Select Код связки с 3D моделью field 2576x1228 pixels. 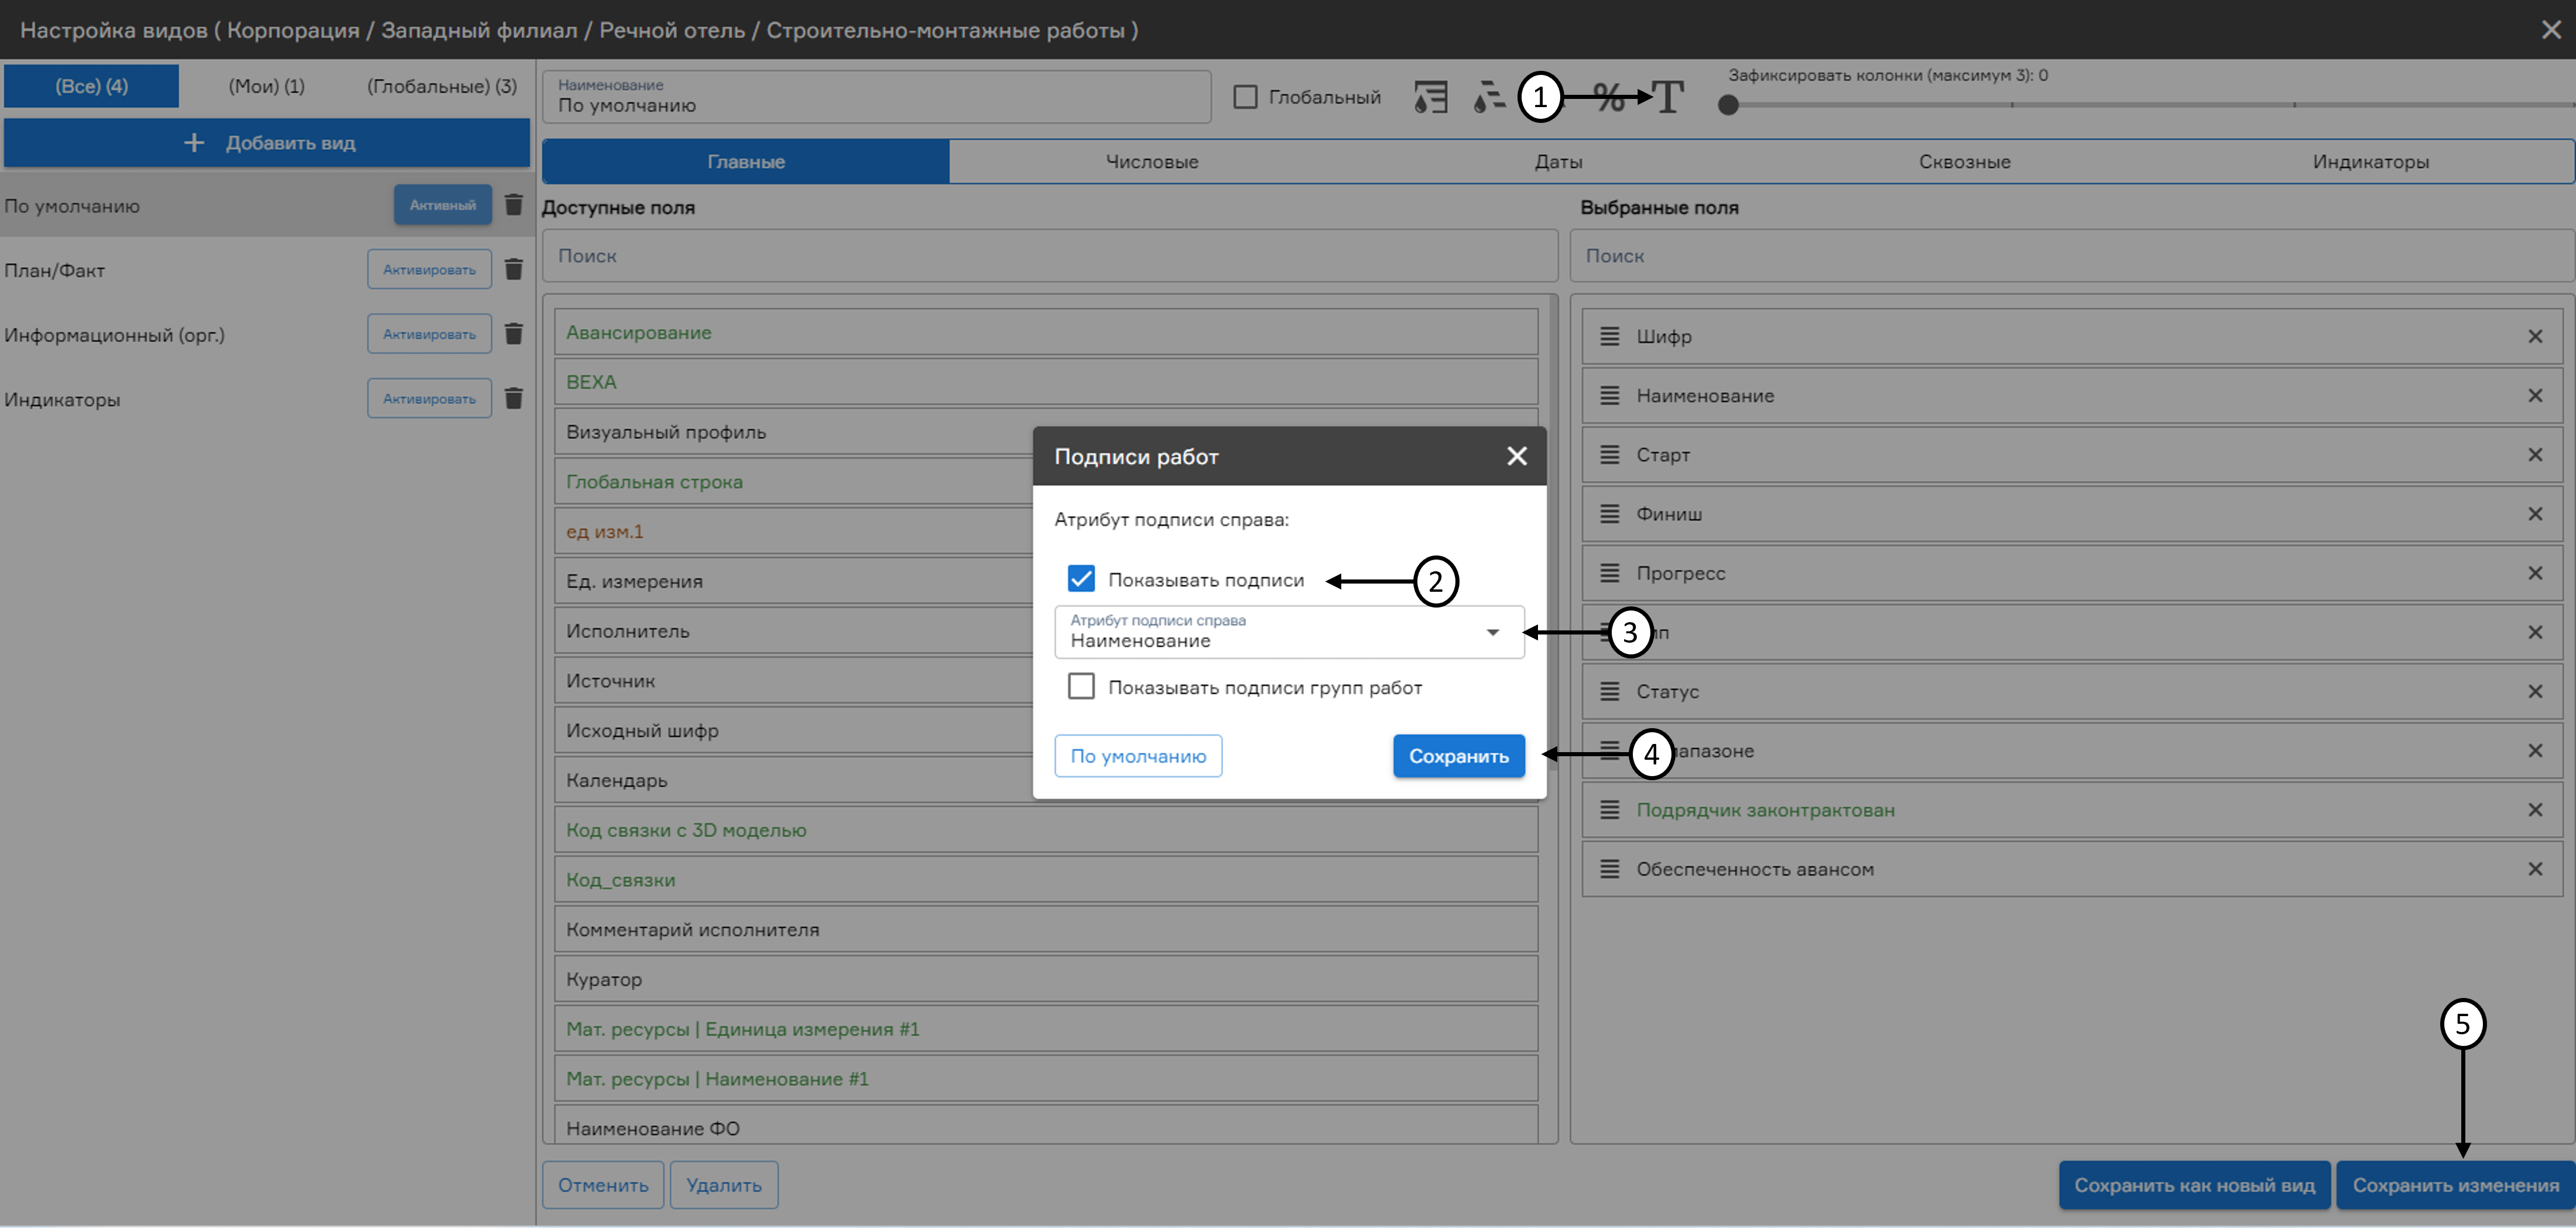point(1046,830)
